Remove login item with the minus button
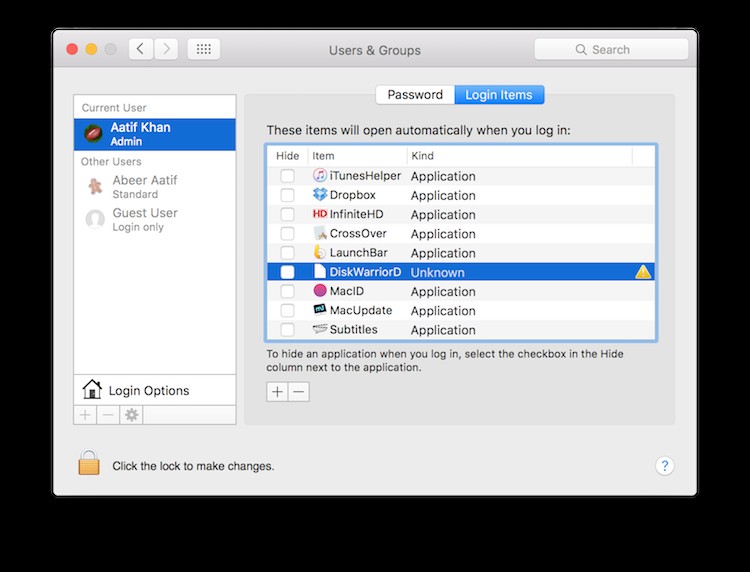The height and width of the screenshot is (572, 750). pyautogui.click(x=298, y=392)
